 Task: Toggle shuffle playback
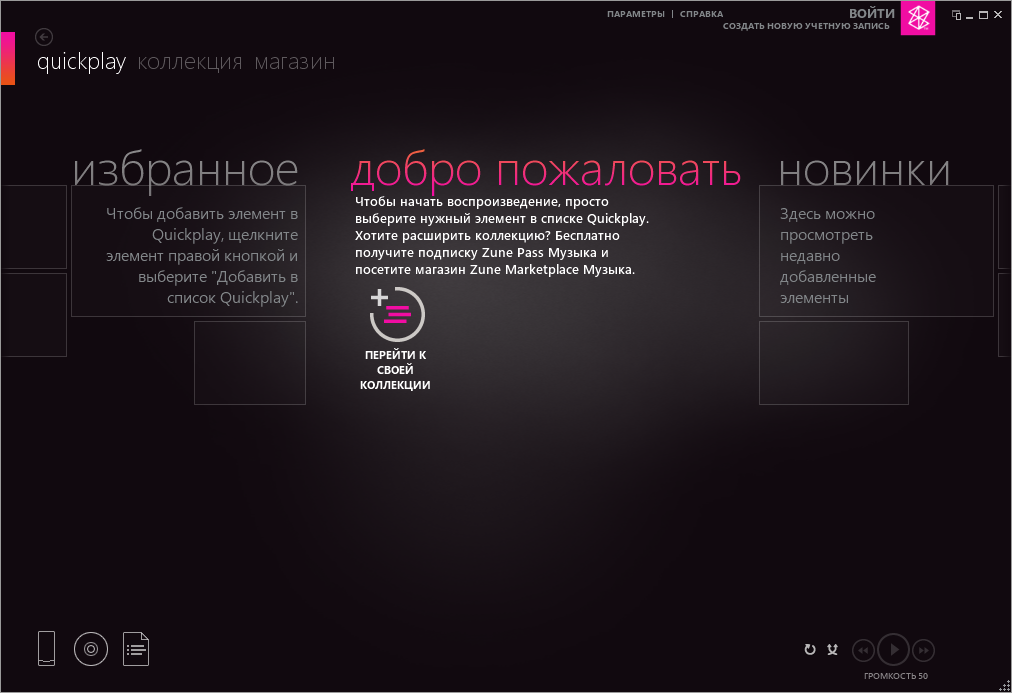[x=833, y=650]
